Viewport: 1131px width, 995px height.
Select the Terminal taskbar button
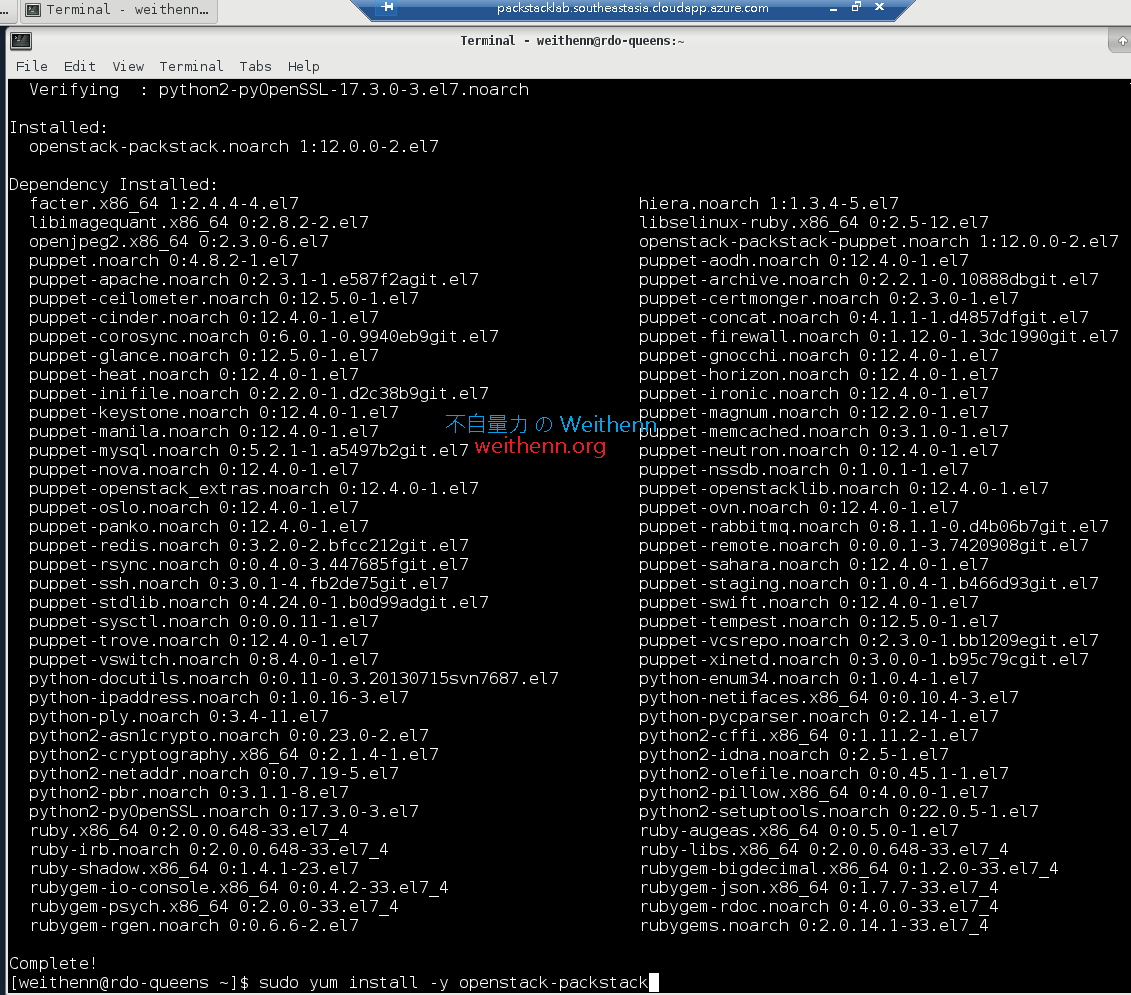(118, 10)
